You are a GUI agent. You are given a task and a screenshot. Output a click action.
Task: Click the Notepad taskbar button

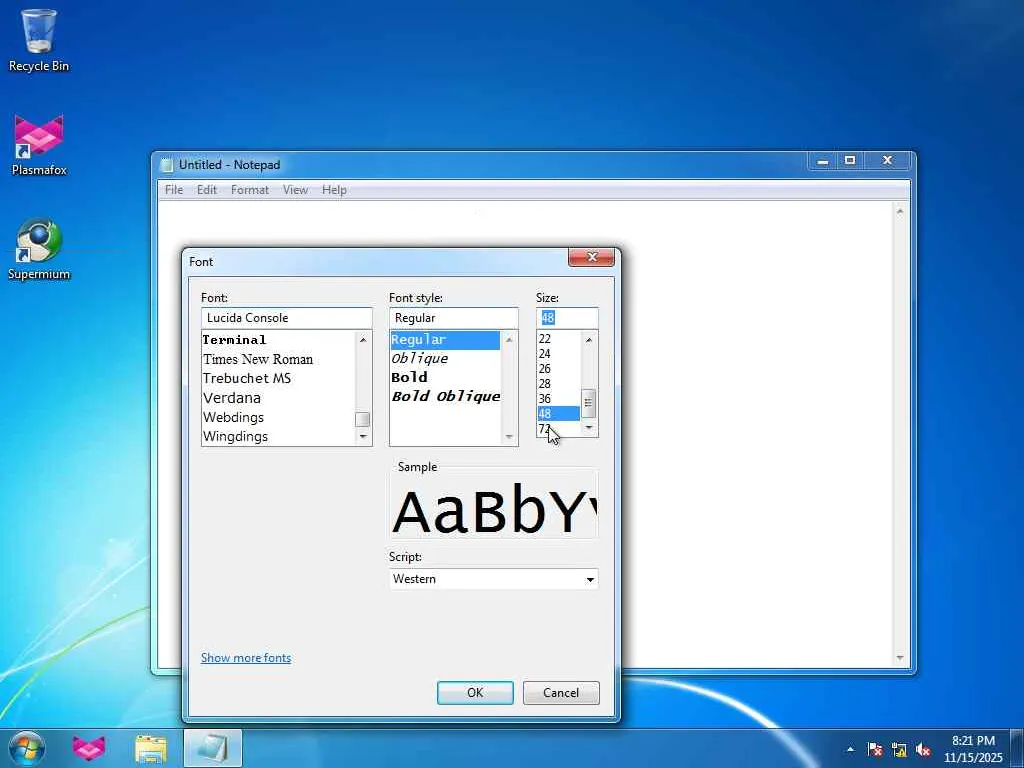tap(213, 748)
